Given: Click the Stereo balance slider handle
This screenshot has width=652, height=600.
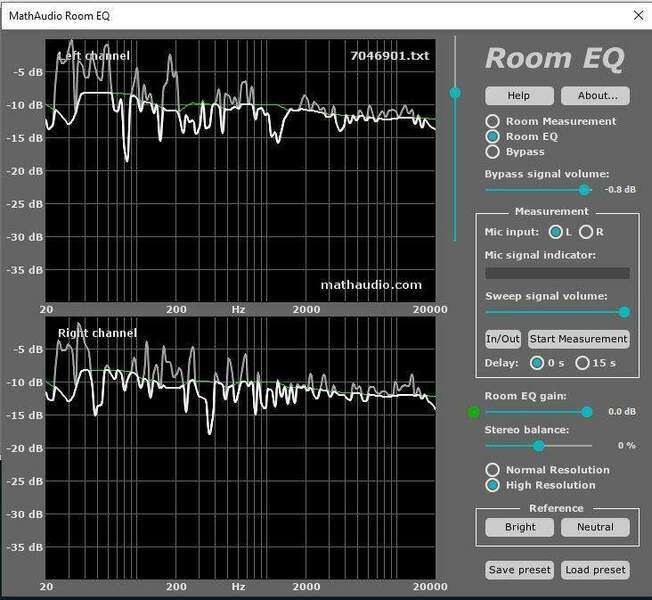Looking at the screenshot, I should [539, 445].
